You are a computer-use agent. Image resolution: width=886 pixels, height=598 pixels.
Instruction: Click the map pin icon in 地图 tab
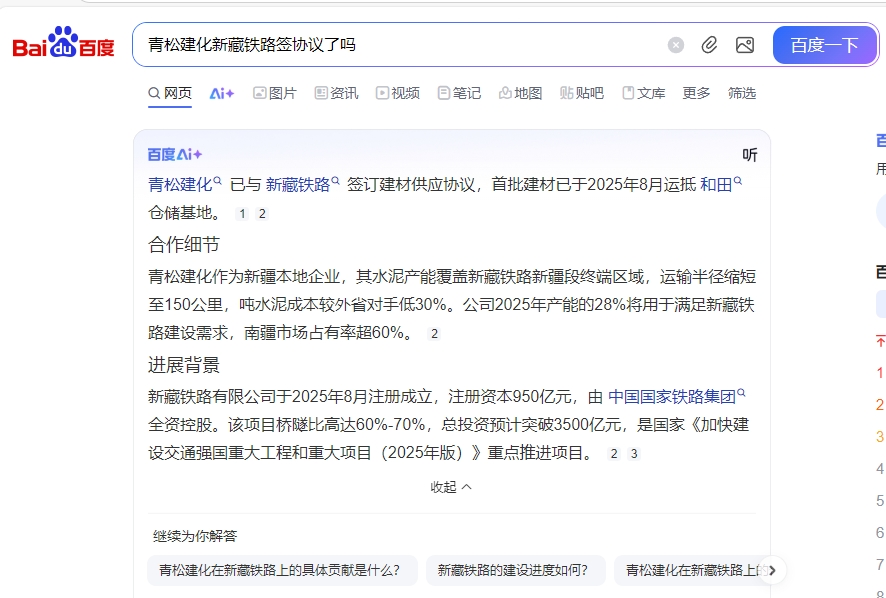pos(505,93)
